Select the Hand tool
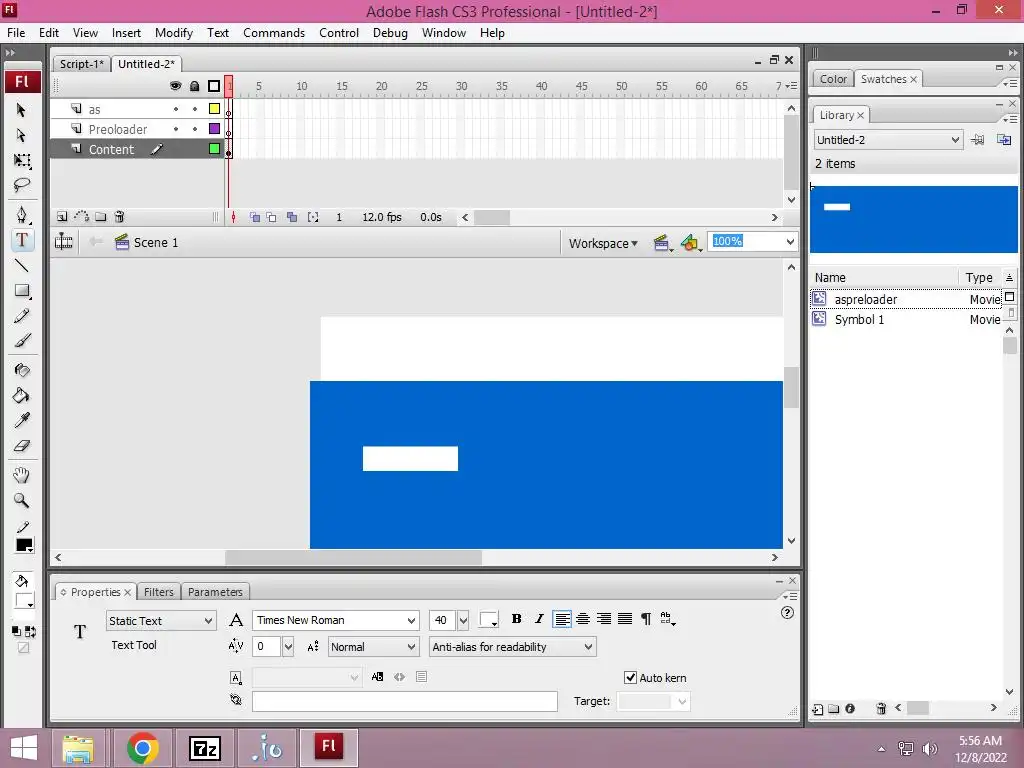Image resolution: width=1024 pixels, height=768 pixels. tap(22, 475)
